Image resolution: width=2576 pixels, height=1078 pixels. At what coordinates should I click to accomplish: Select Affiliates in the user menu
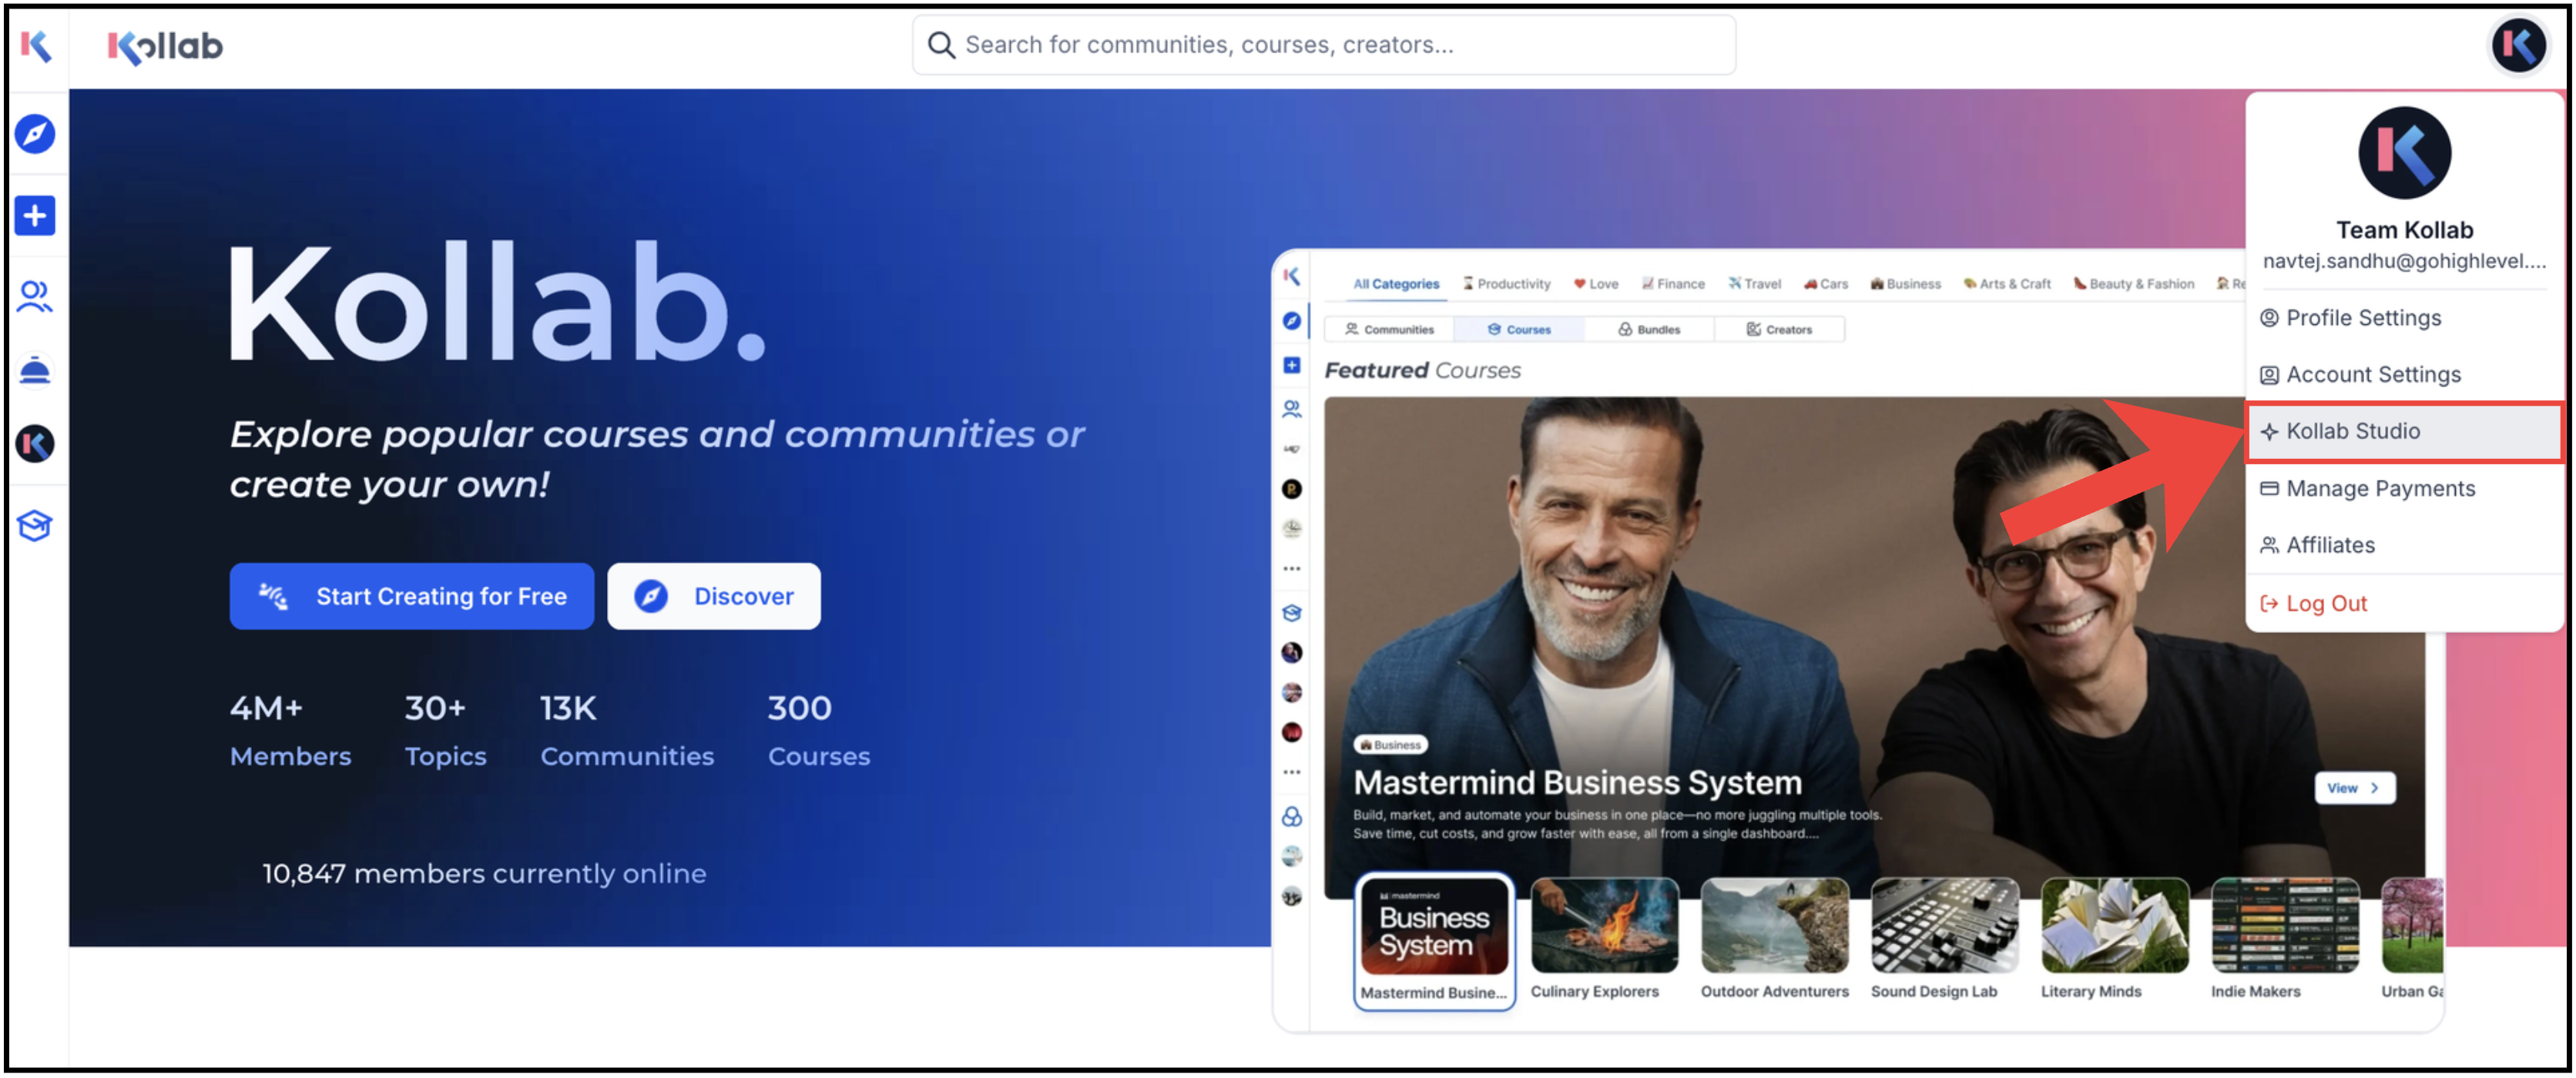[2329, 546]
